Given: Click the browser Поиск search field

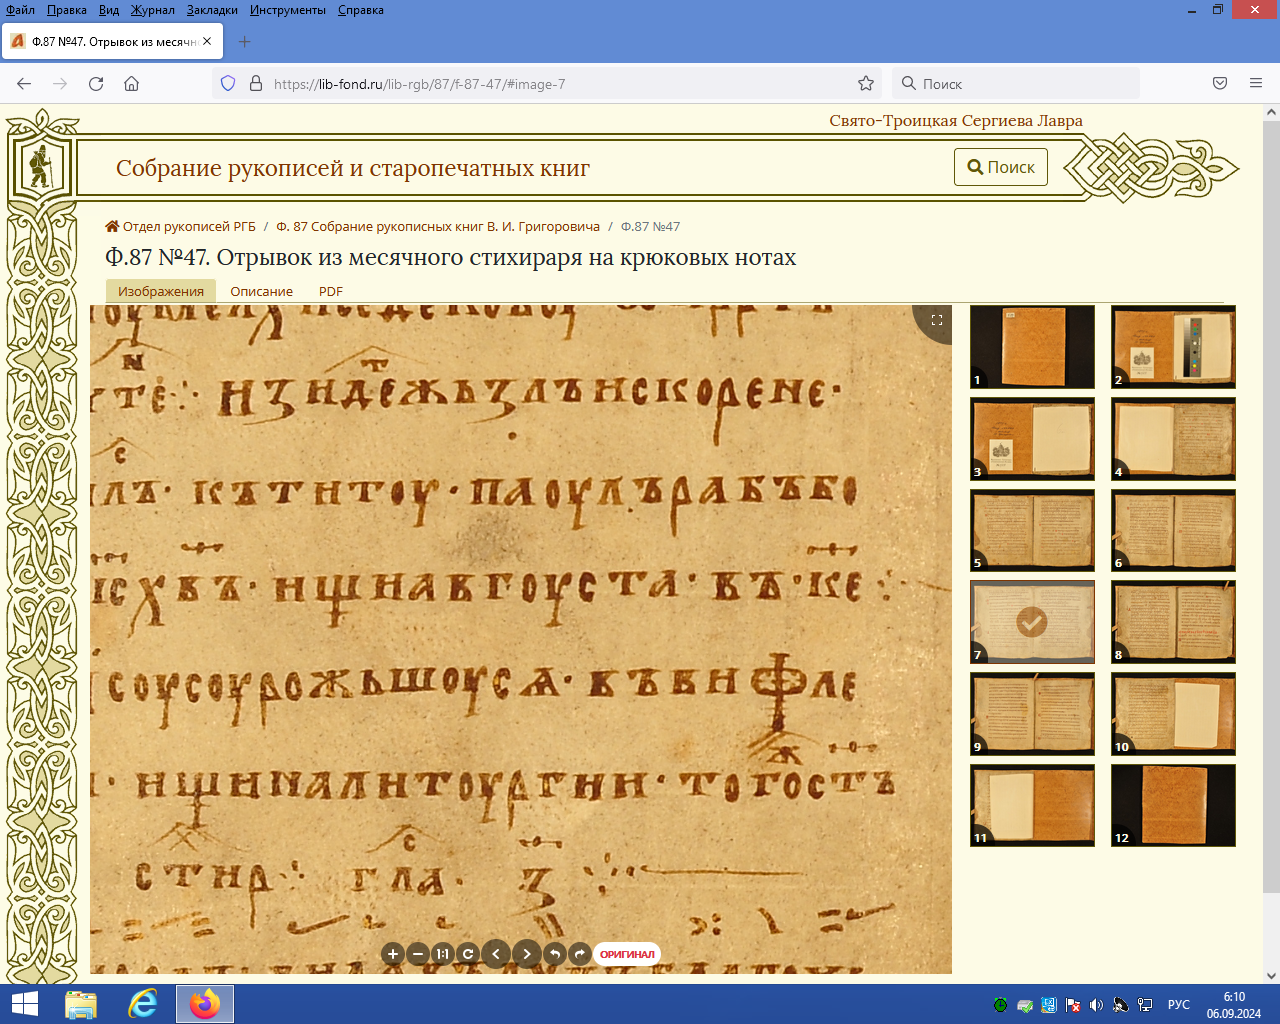Looking at the screenshot, I should (1015, 84).
